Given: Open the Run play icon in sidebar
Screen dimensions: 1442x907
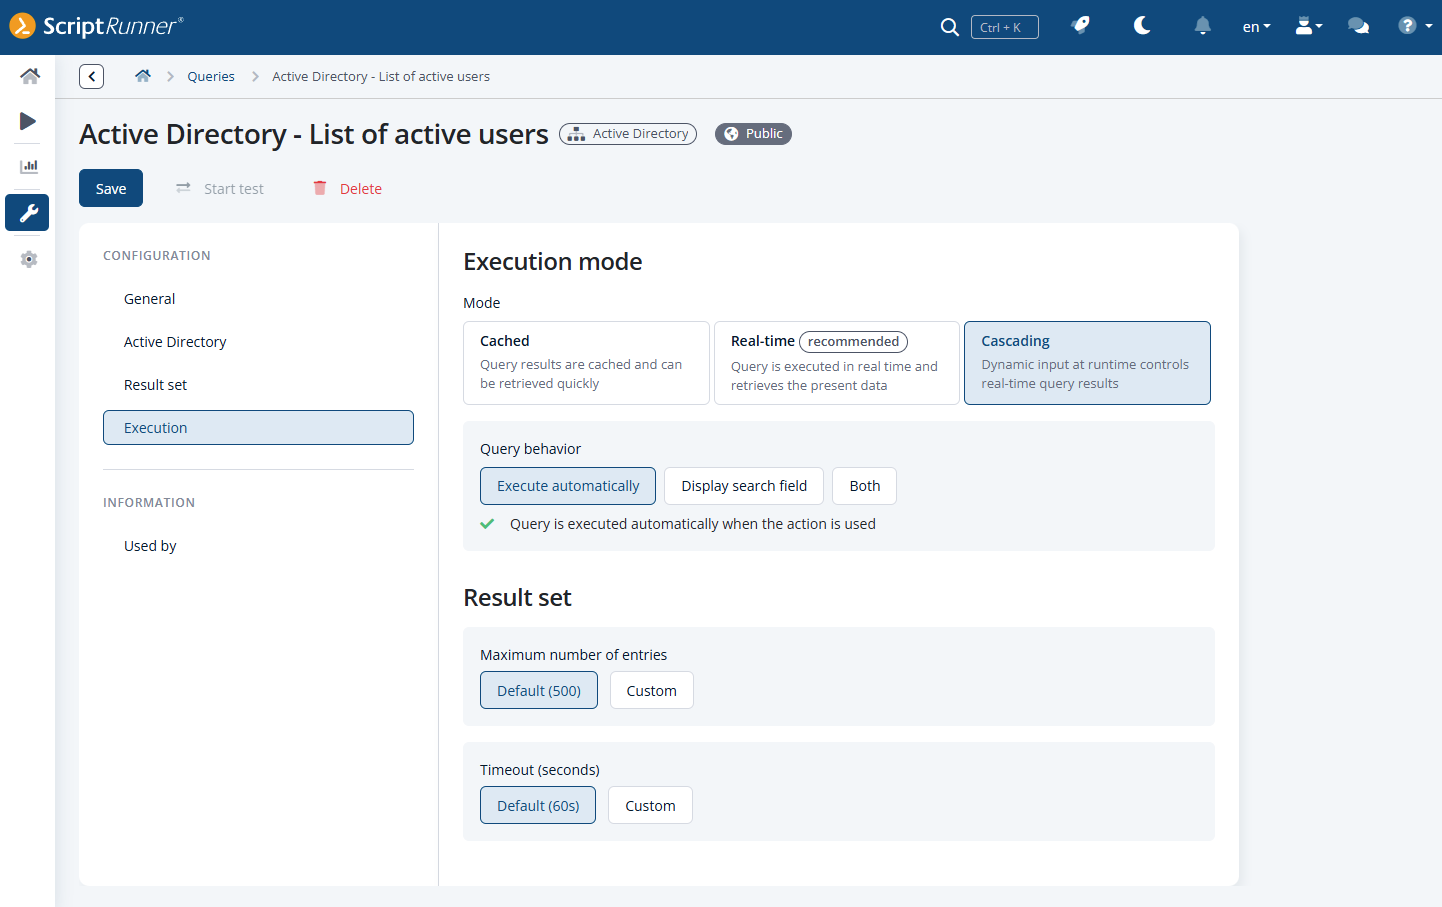Looking at the screenshot, I should (x=28, y=121).
